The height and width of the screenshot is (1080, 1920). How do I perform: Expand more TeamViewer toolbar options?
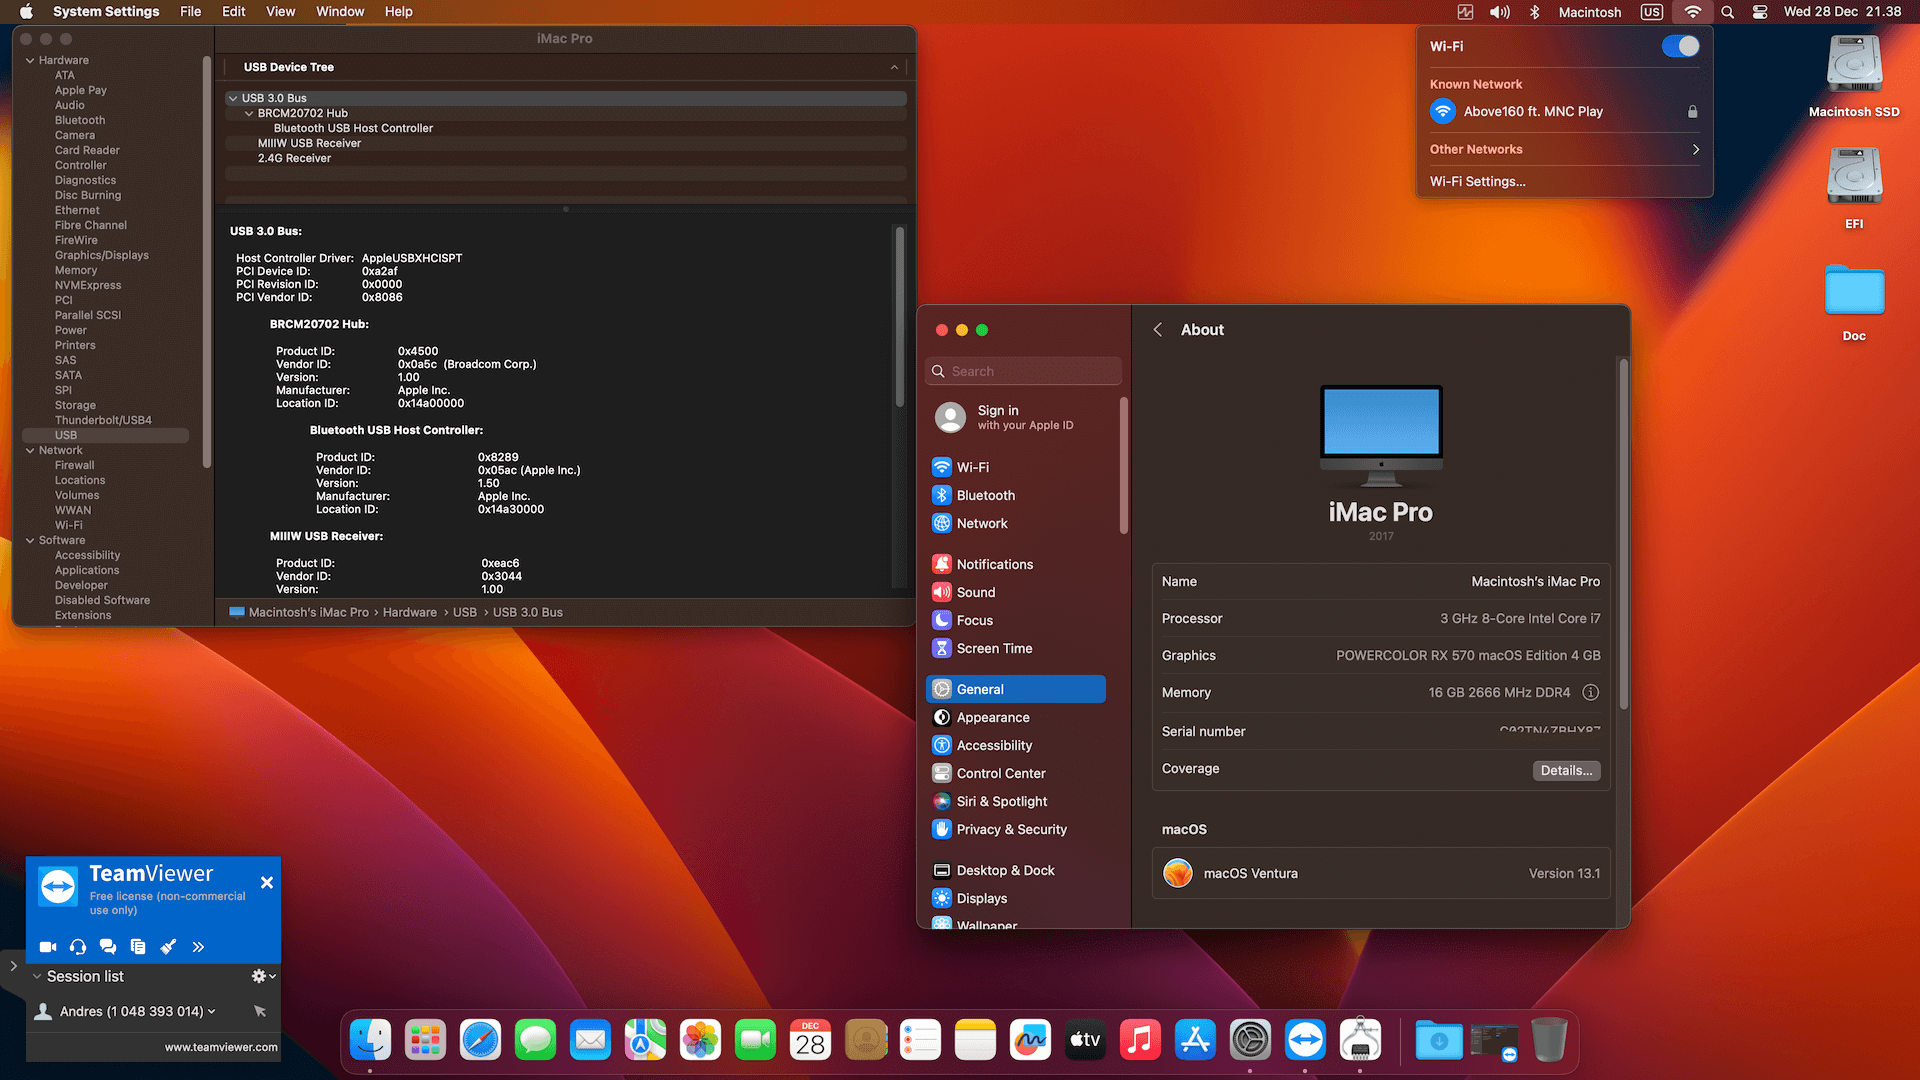click(x=198, y=947)
